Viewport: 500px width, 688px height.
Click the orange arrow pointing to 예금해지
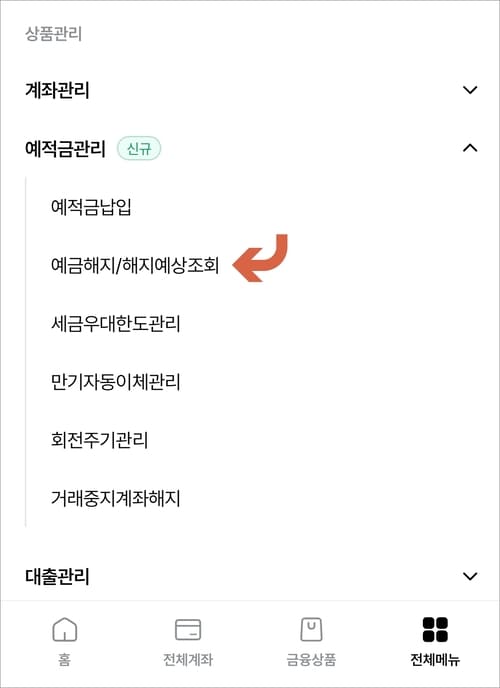pos(260,258)
